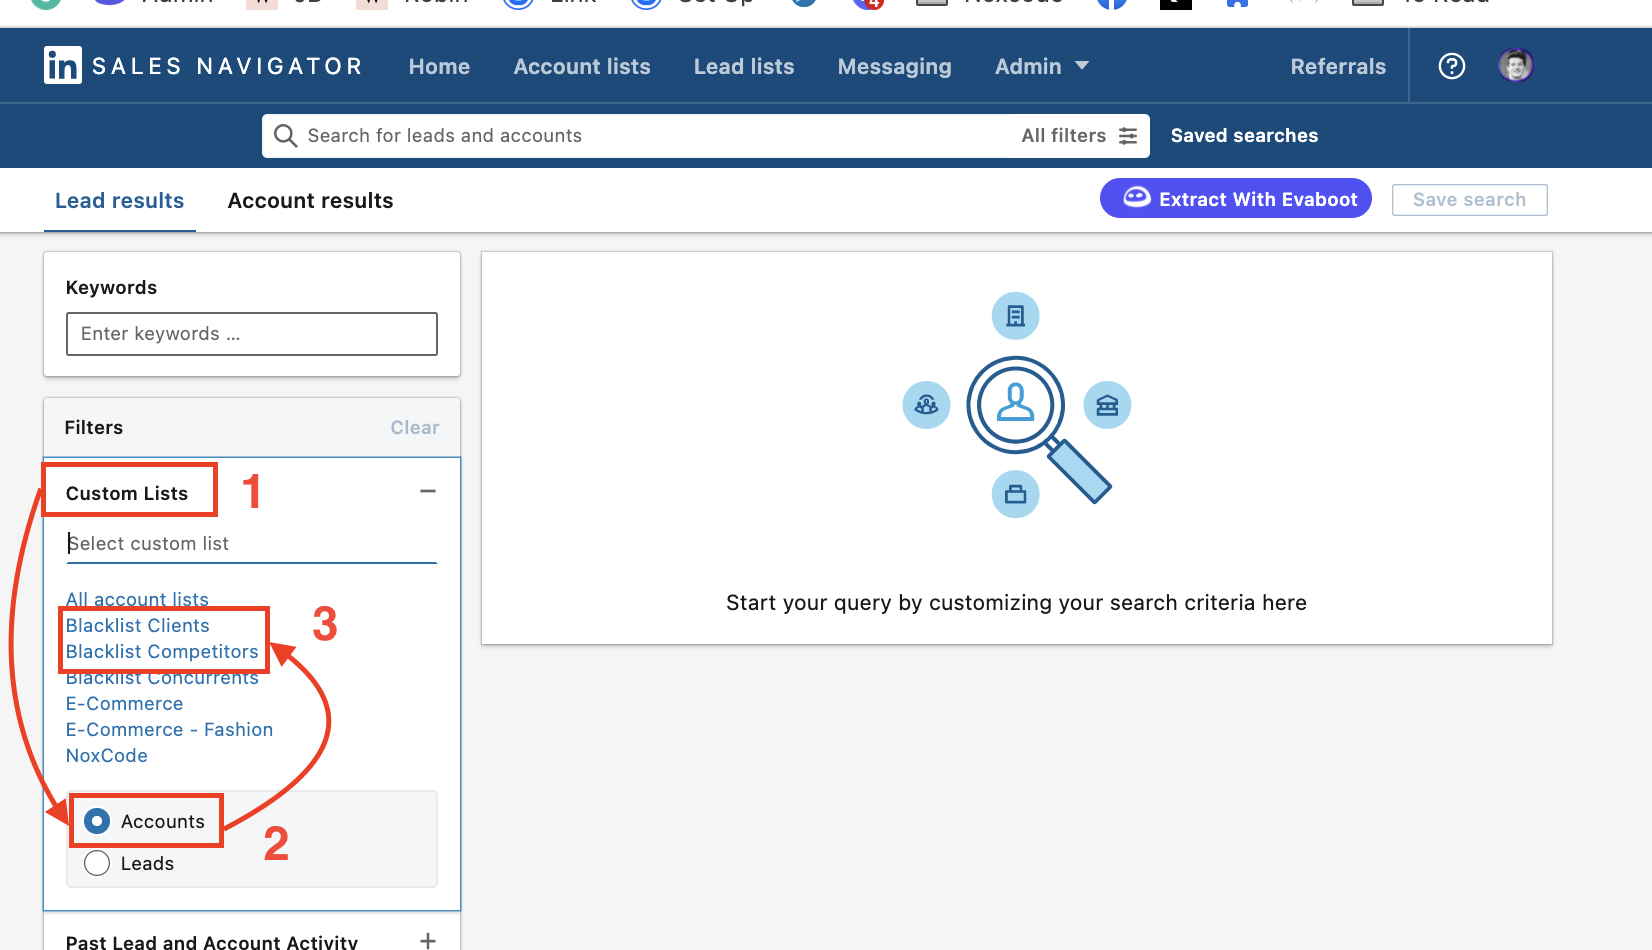Select the Leads radio button
The height and width of the screenshot is (950, 1652).
click(x=97, y=863)
